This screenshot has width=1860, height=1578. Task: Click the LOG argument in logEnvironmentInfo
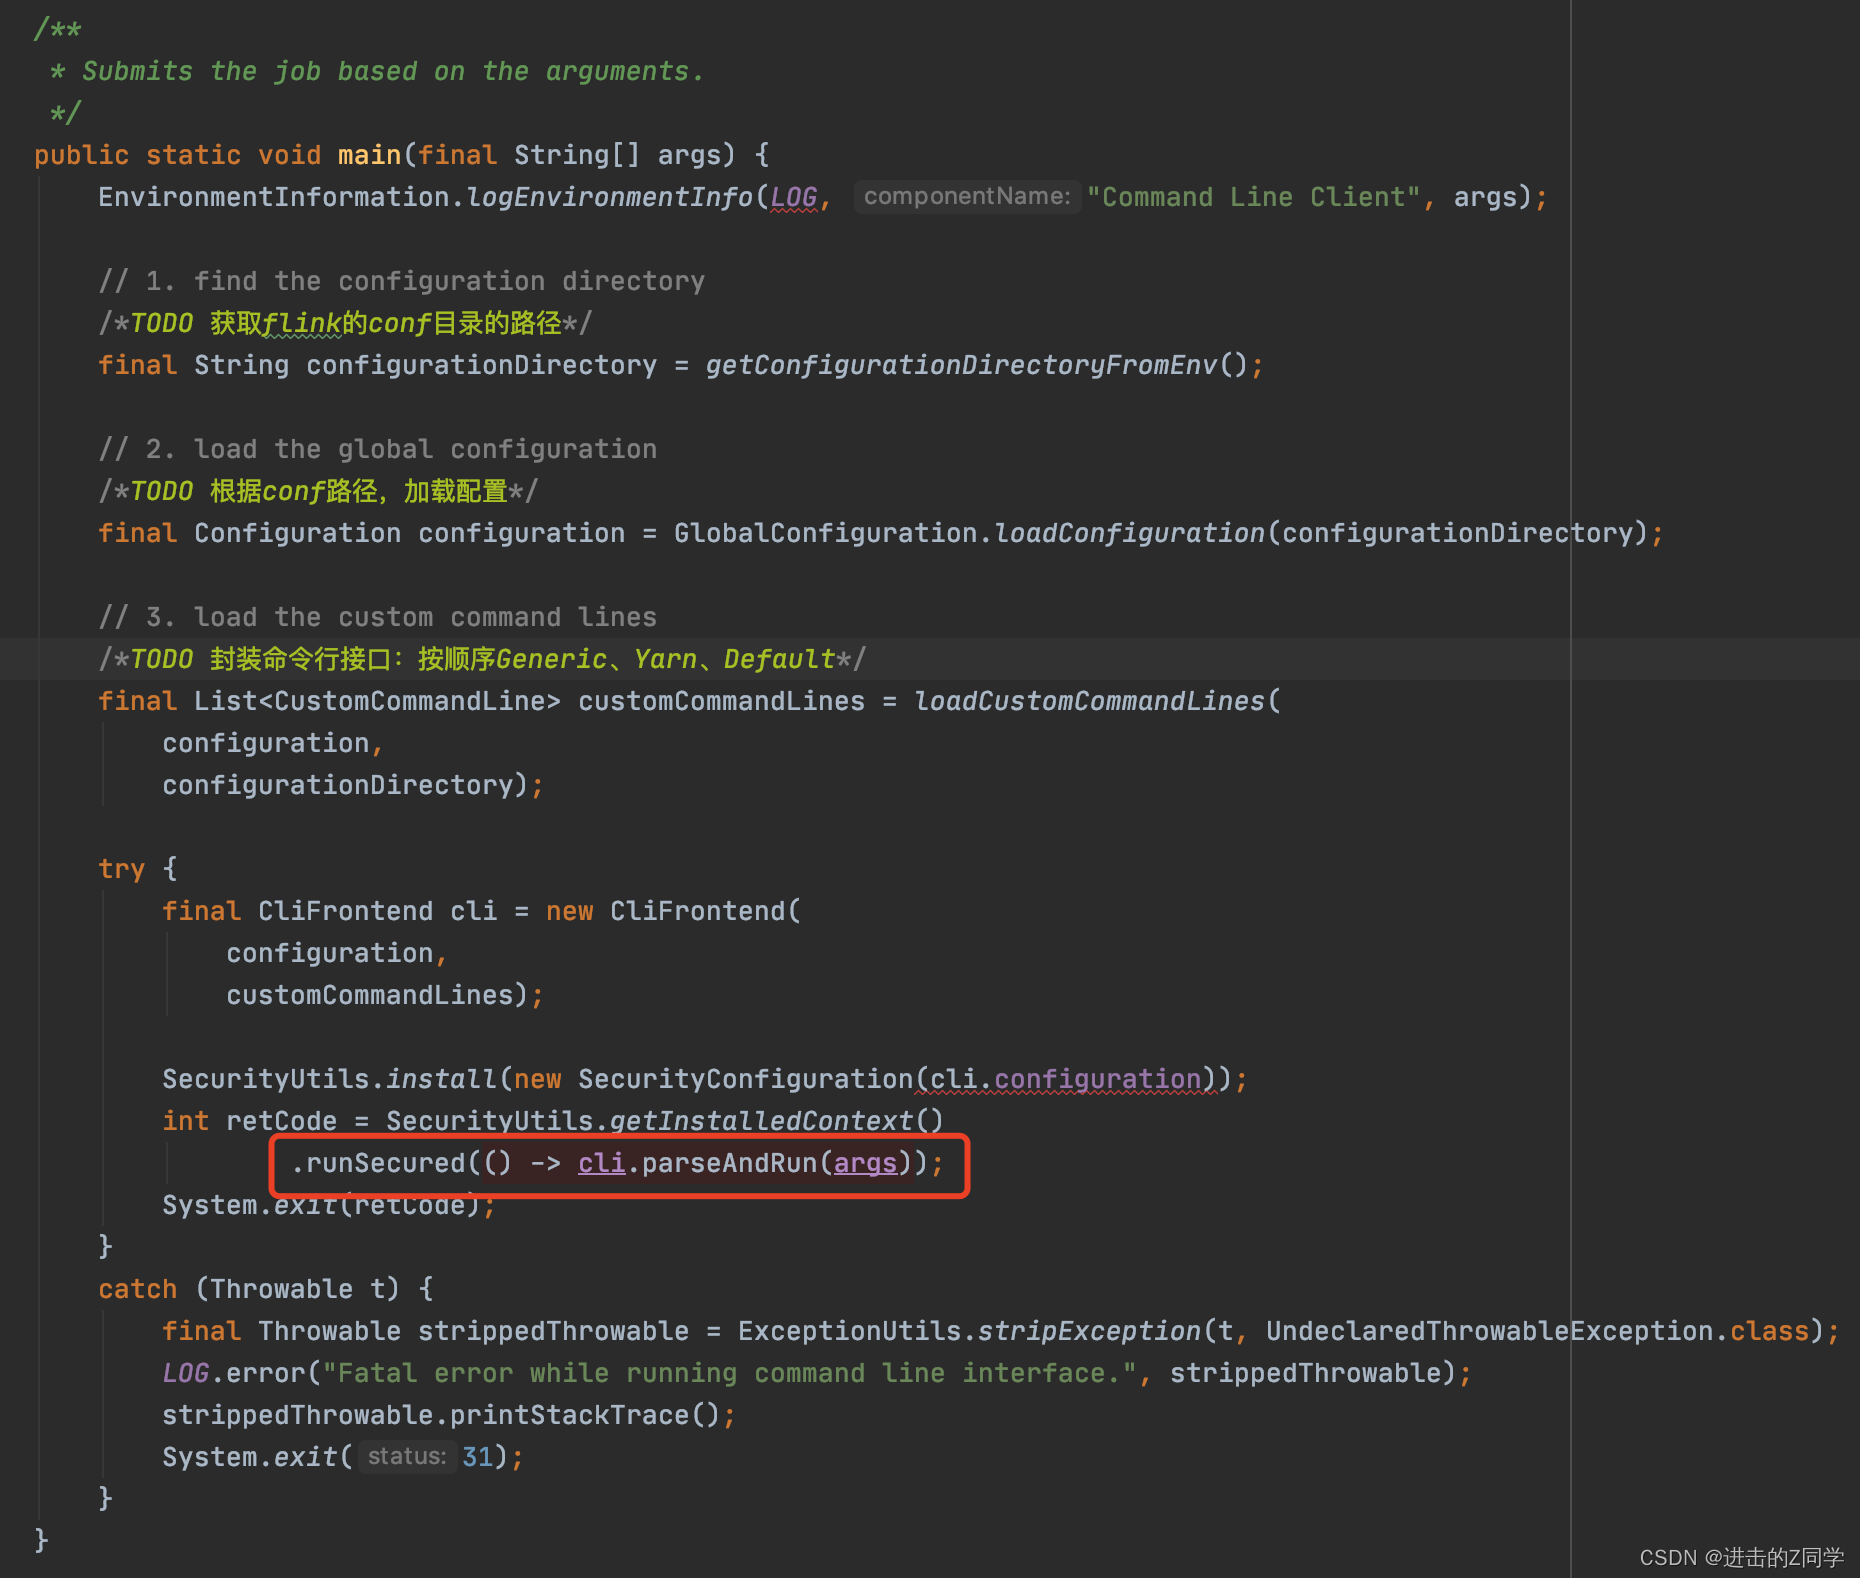794,197
